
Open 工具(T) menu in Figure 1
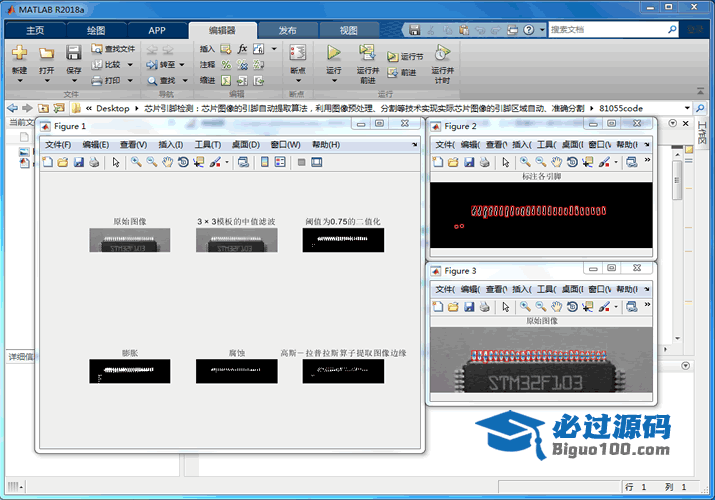[x=208, y=144]
